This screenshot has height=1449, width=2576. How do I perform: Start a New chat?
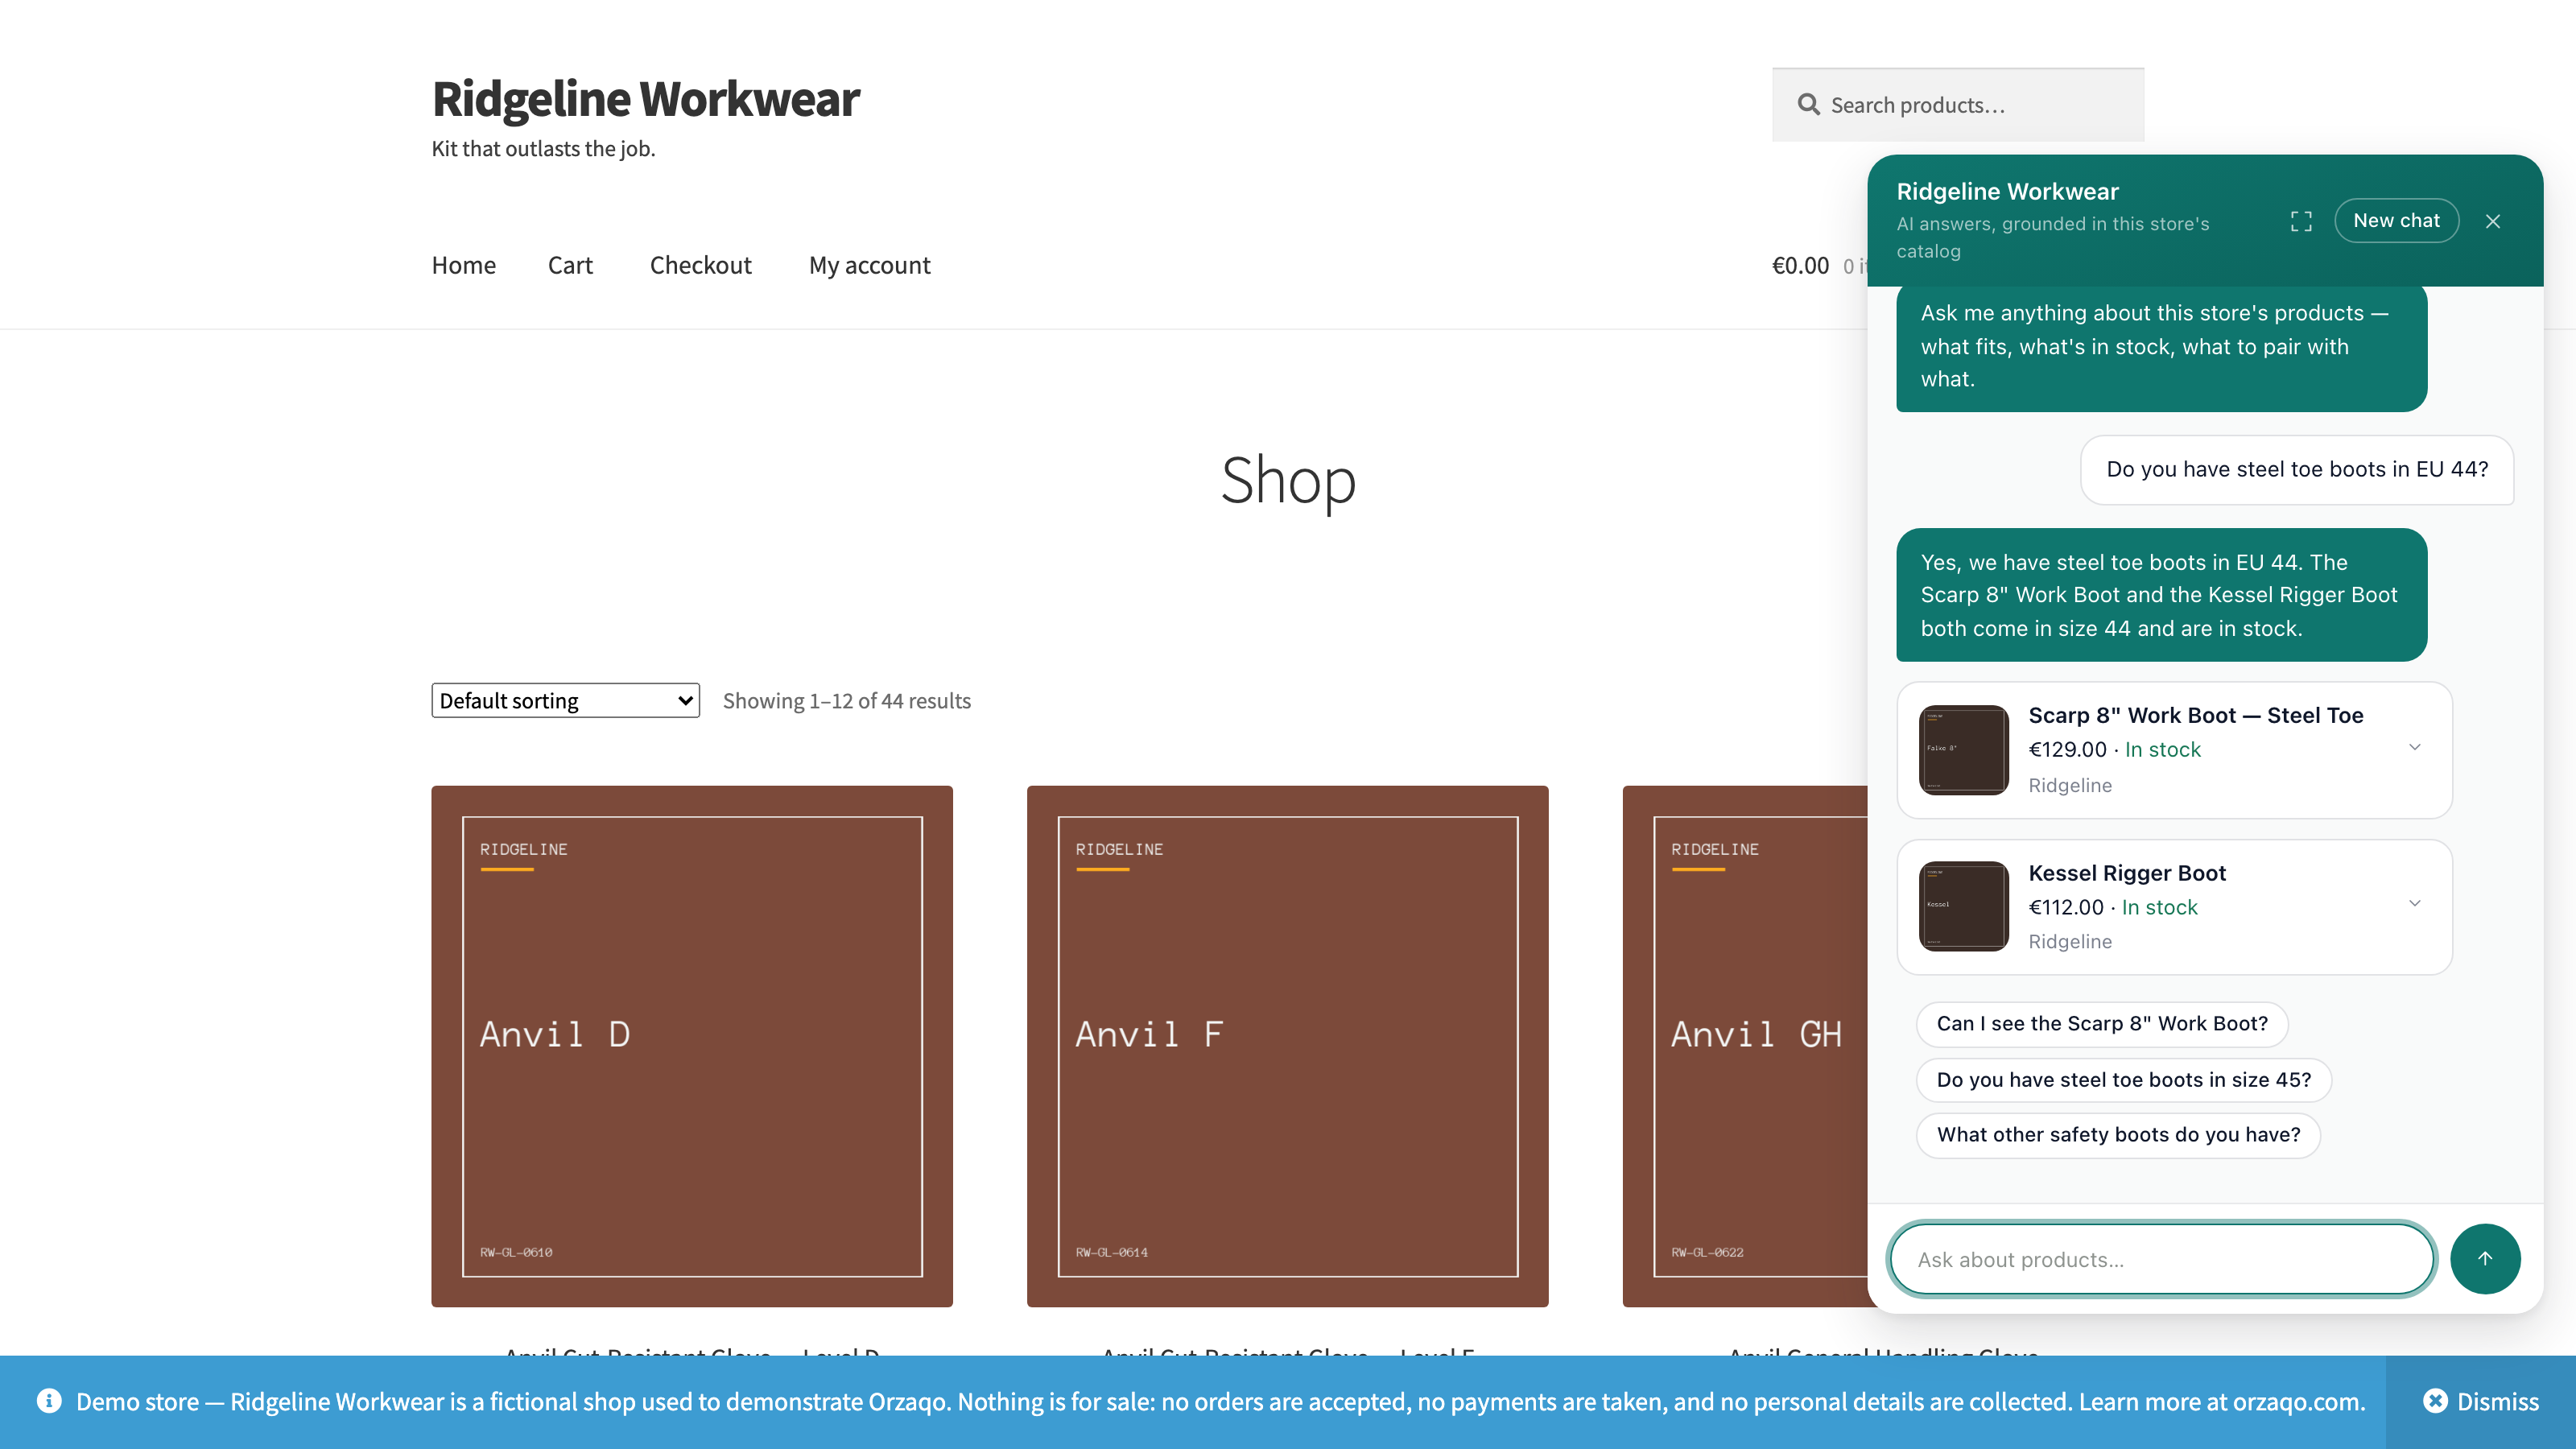coord(2396,220)
